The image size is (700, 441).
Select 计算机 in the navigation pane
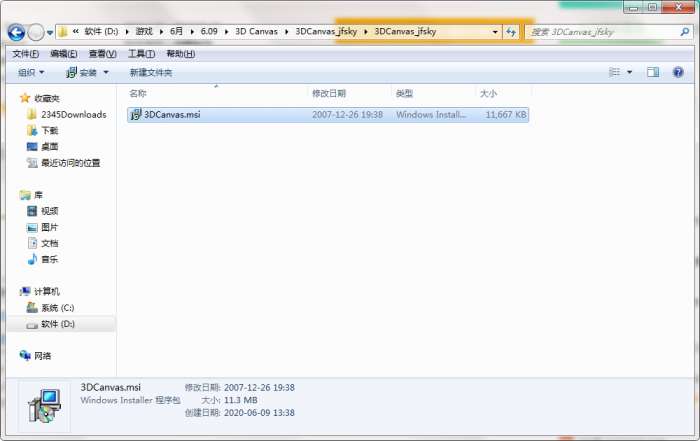click(x=46, y=291)
